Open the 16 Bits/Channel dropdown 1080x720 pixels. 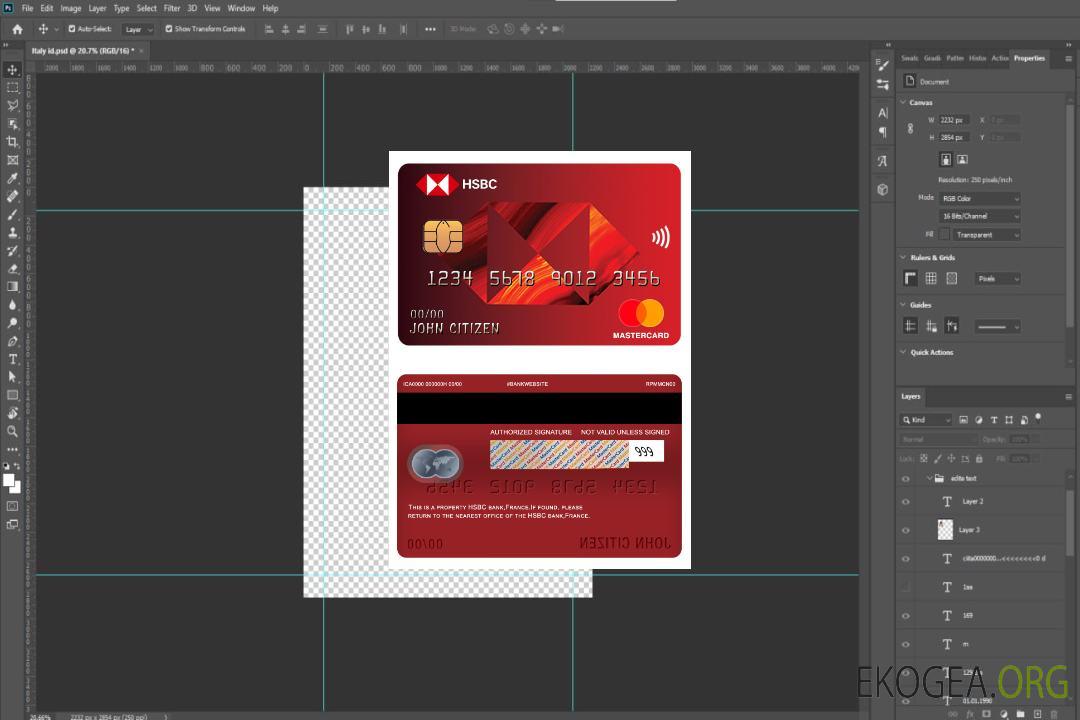[x=979, y=216]
